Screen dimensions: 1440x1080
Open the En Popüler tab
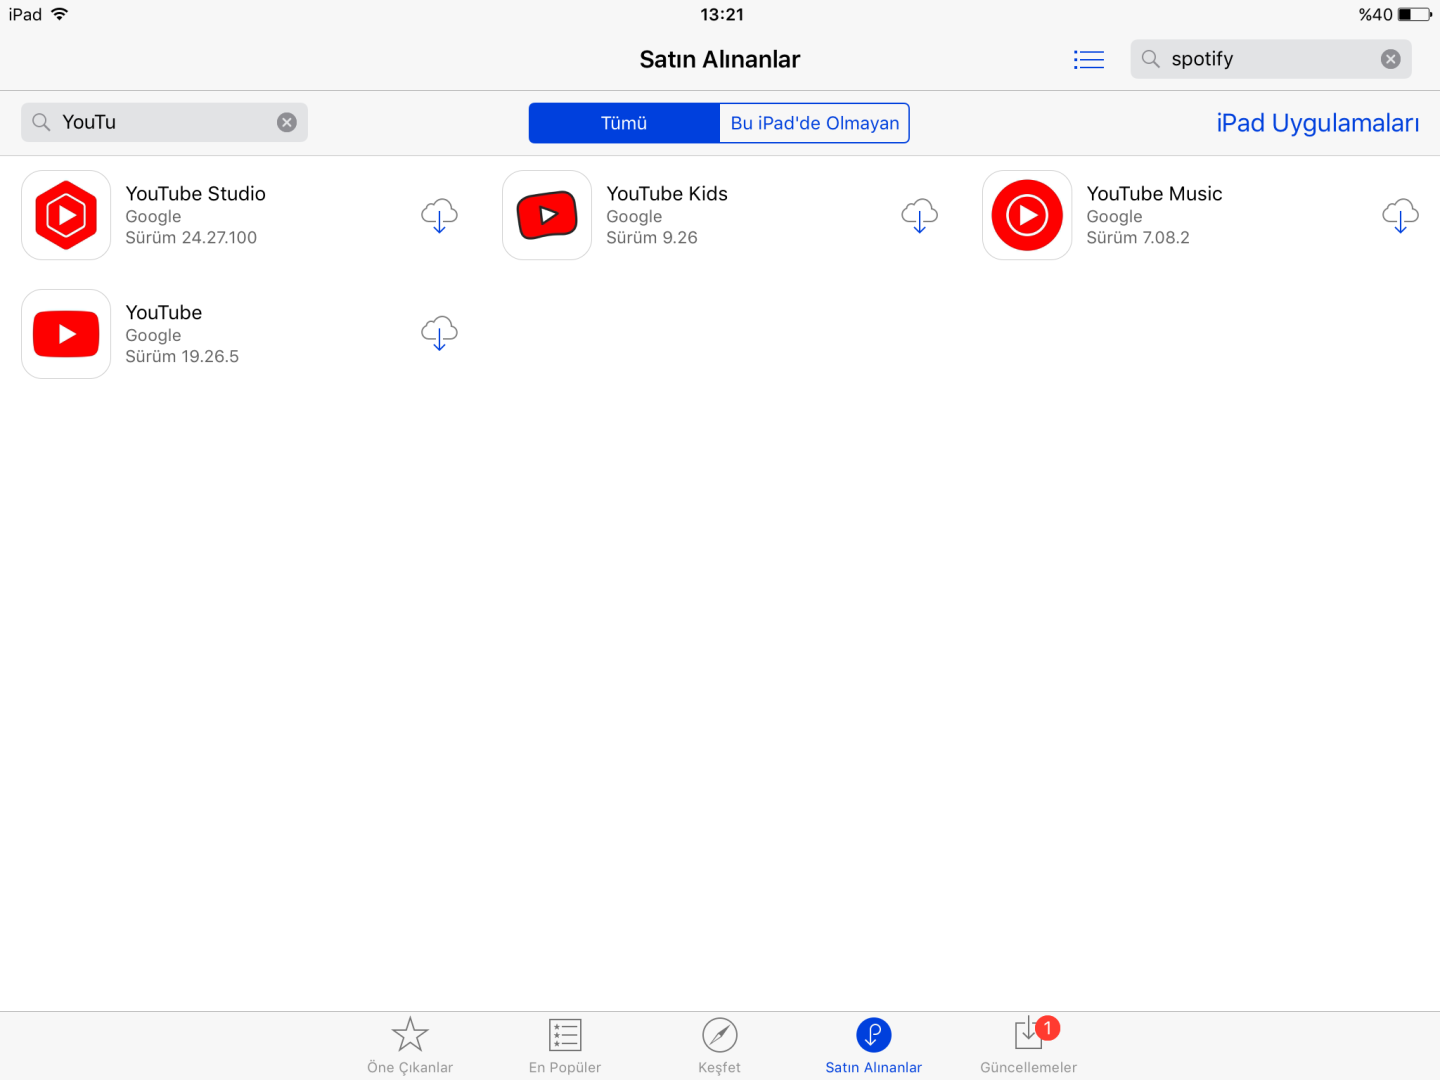pyautogui.click(x=565, y=1045)
